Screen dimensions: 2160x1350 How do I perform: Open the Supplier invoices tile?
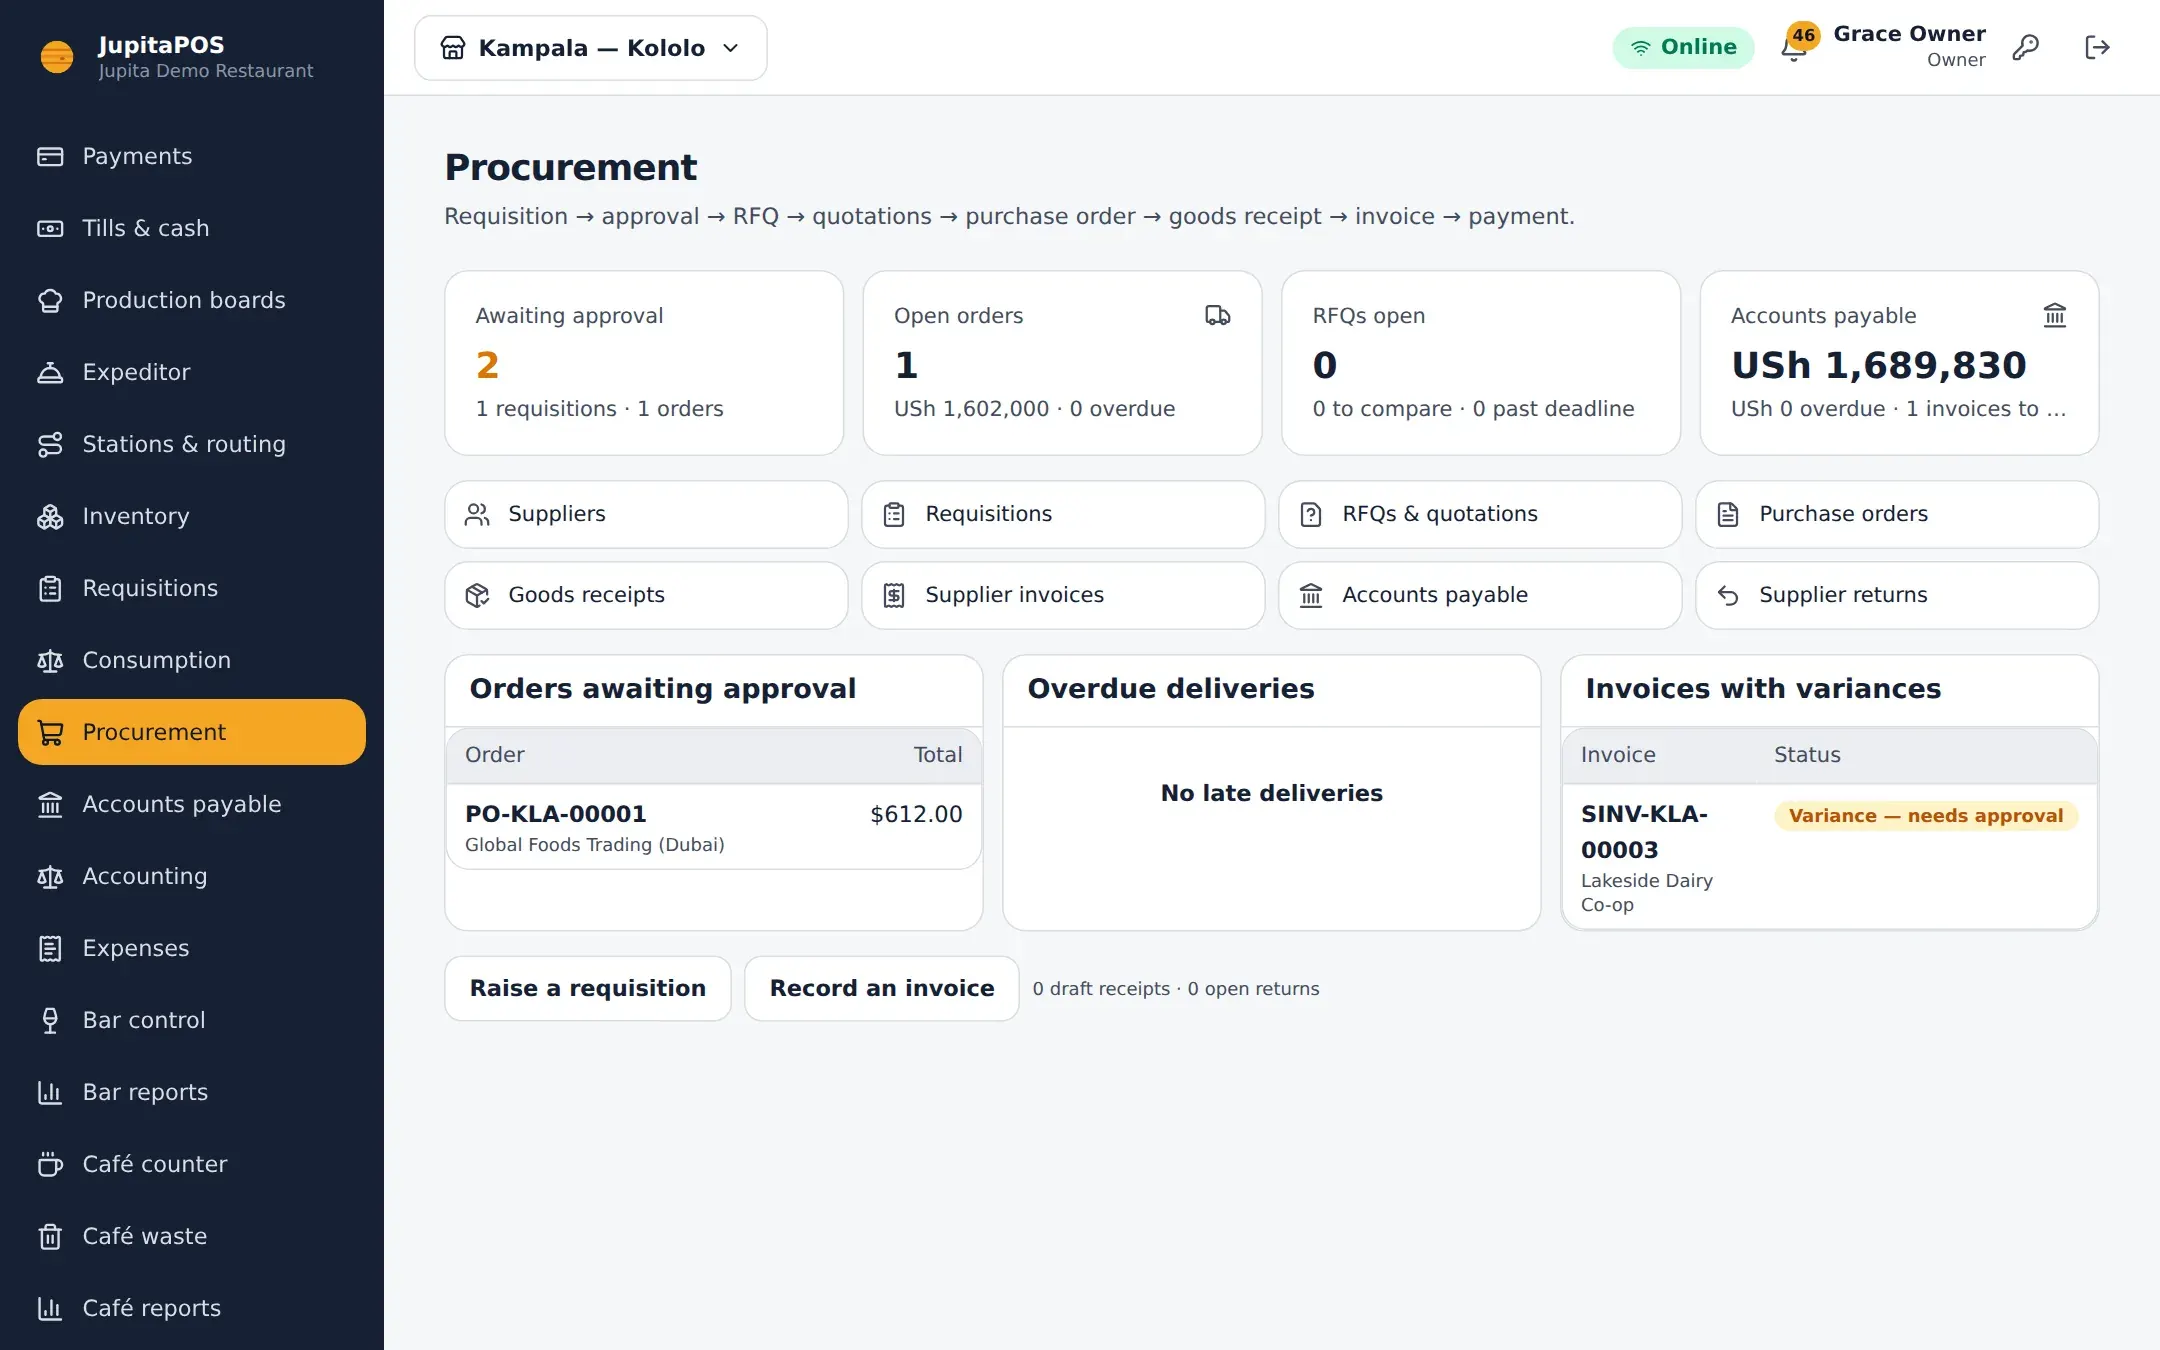(1063, 595)
